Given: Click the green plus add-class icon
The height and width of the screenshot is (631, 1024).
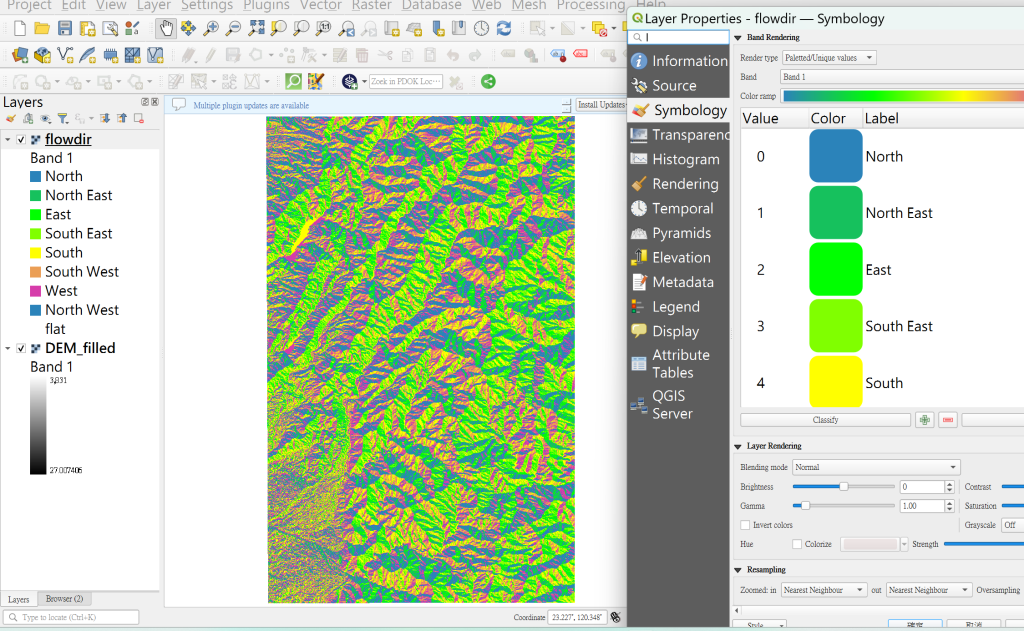Looking at the screenshot, I should point(924,420).
